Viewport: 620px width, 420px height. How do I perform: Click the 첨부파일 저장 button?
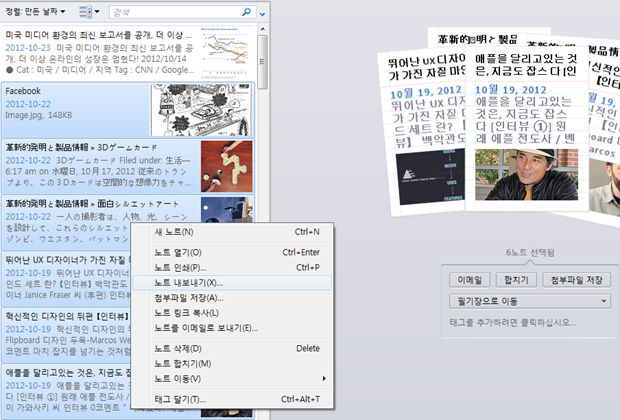click(x=576, y=279)
